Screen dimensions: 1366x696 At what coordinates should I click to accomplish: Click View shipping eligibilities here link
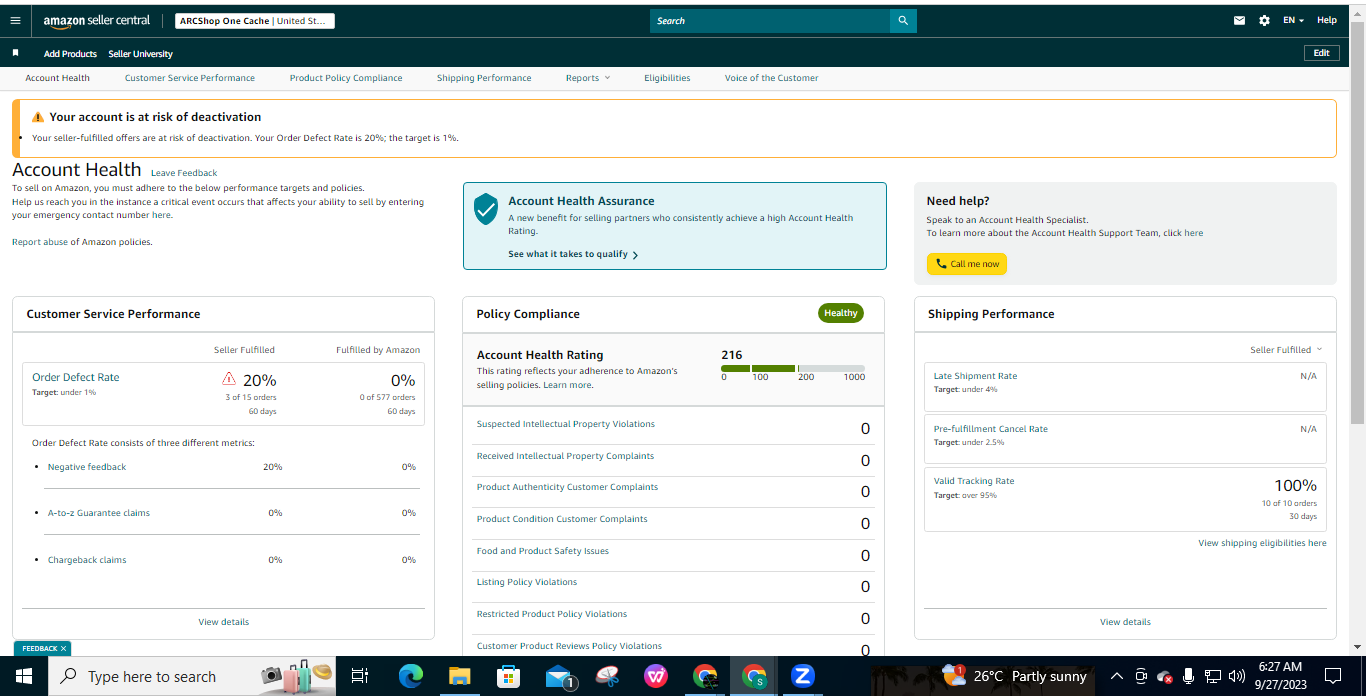[1263, 543]
